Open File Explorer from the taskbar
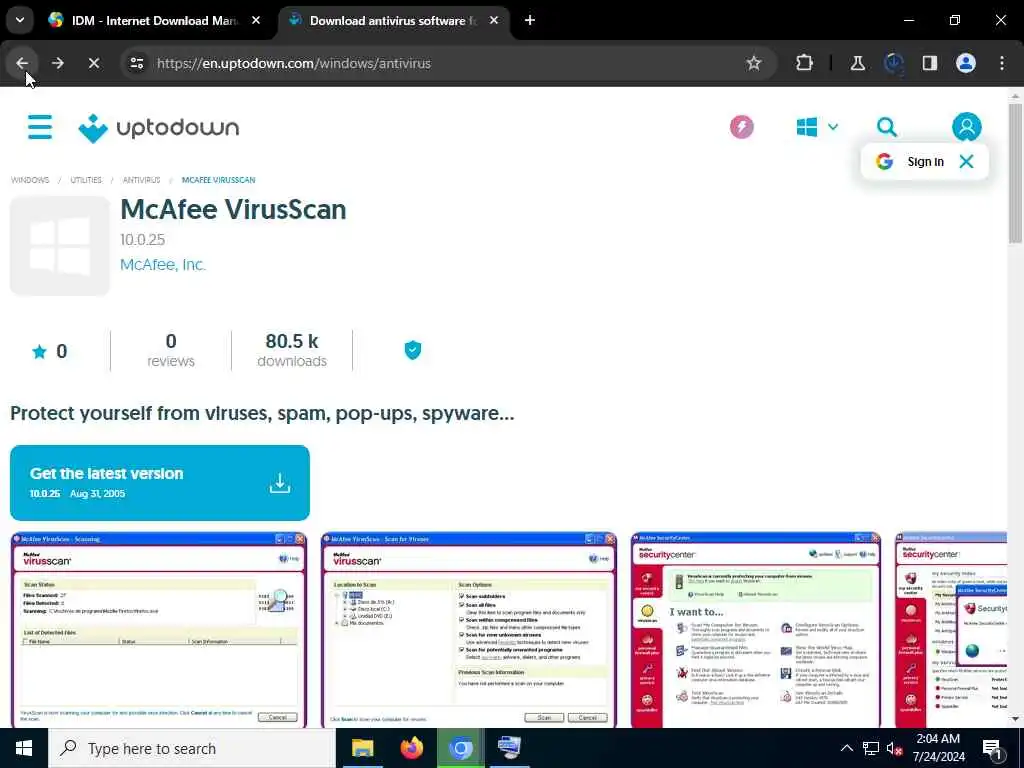 pyautogui.click(x=362, y=748)
